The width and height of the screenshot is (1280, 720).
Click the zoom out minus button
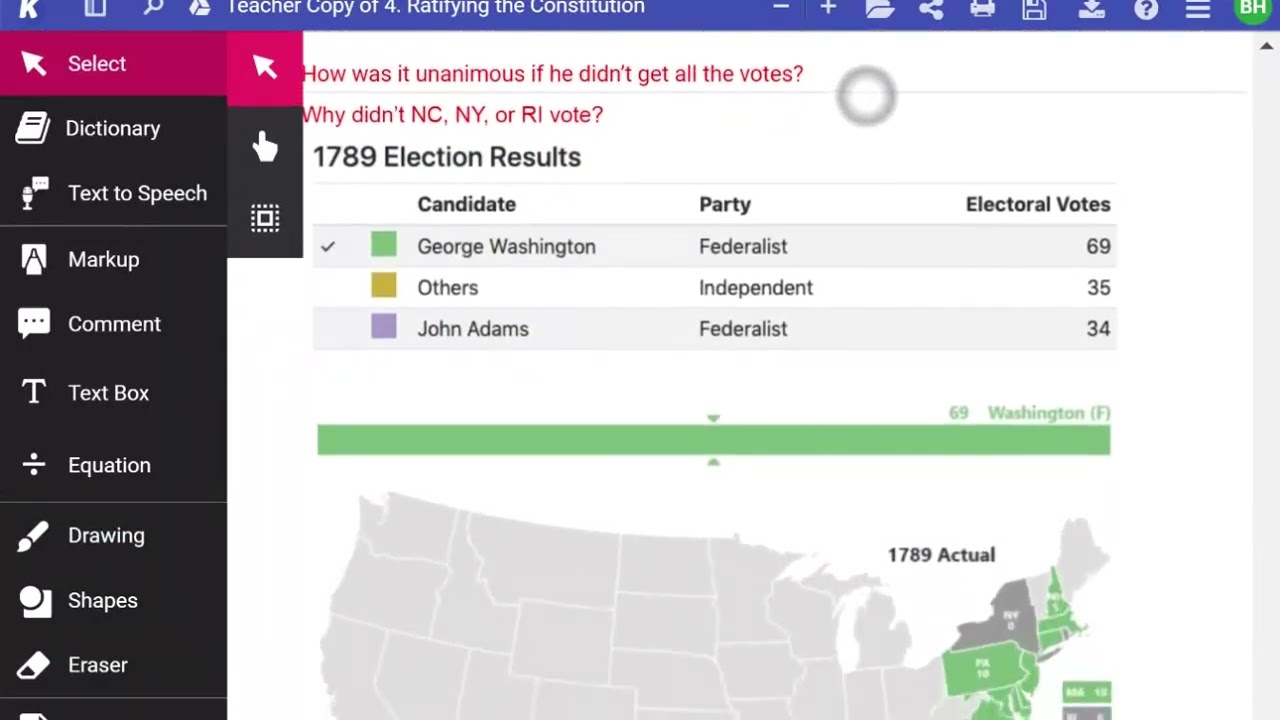pyautogui.click(x=781, y=8)
